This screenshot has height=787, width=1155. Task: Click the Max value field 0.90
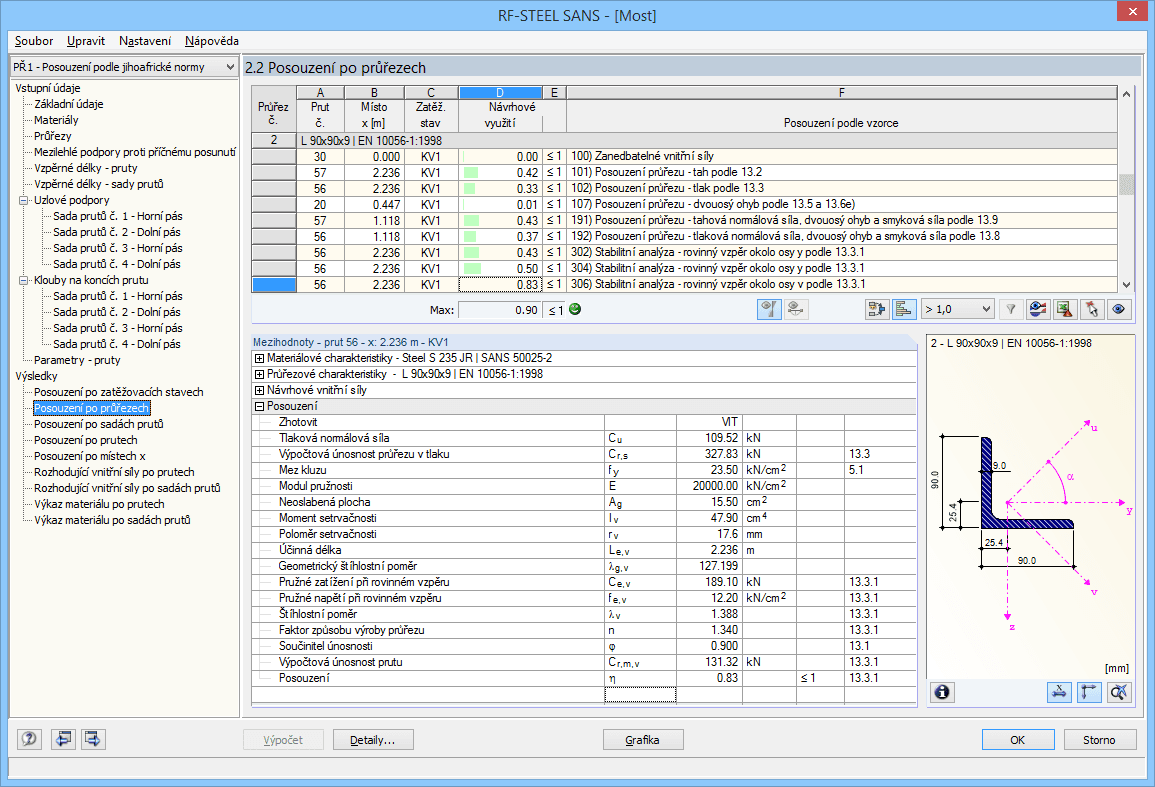(500, 310)
